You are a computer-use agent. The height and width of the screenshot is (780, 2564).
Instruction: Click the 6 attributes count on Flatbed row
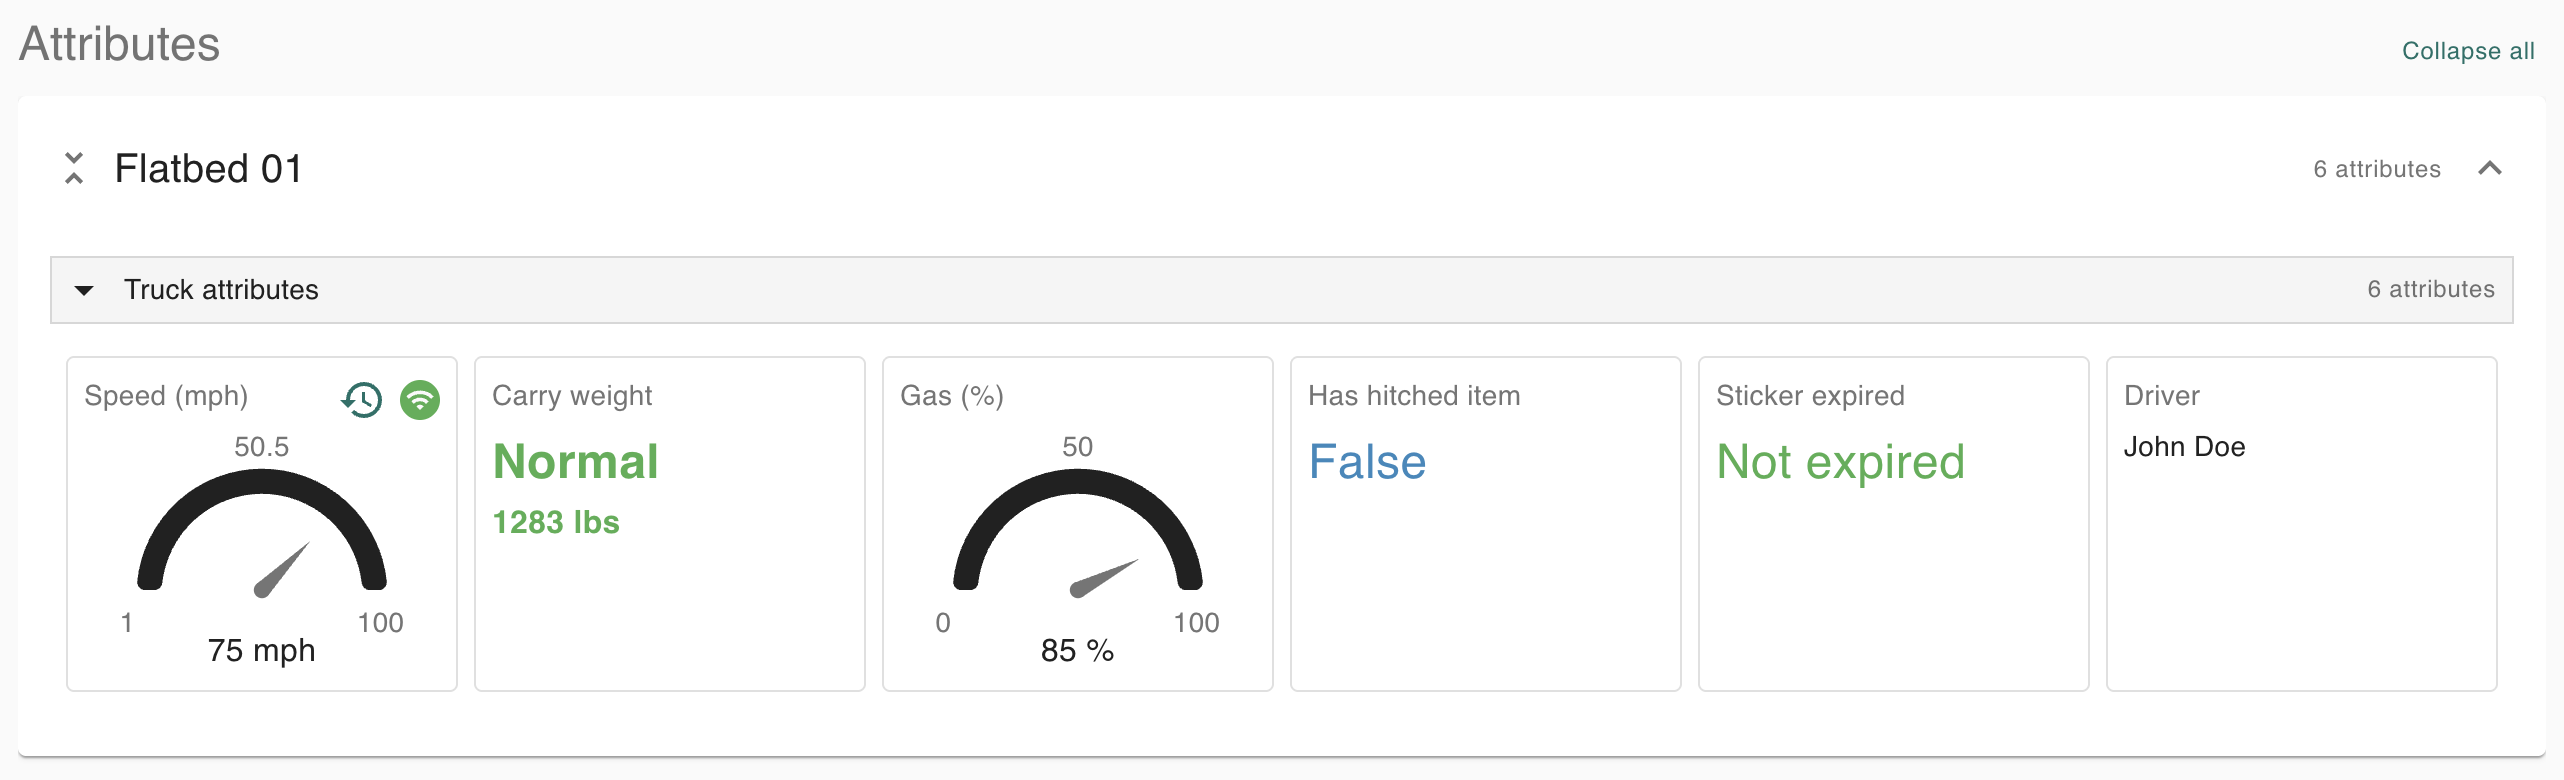click(2376, 169)
